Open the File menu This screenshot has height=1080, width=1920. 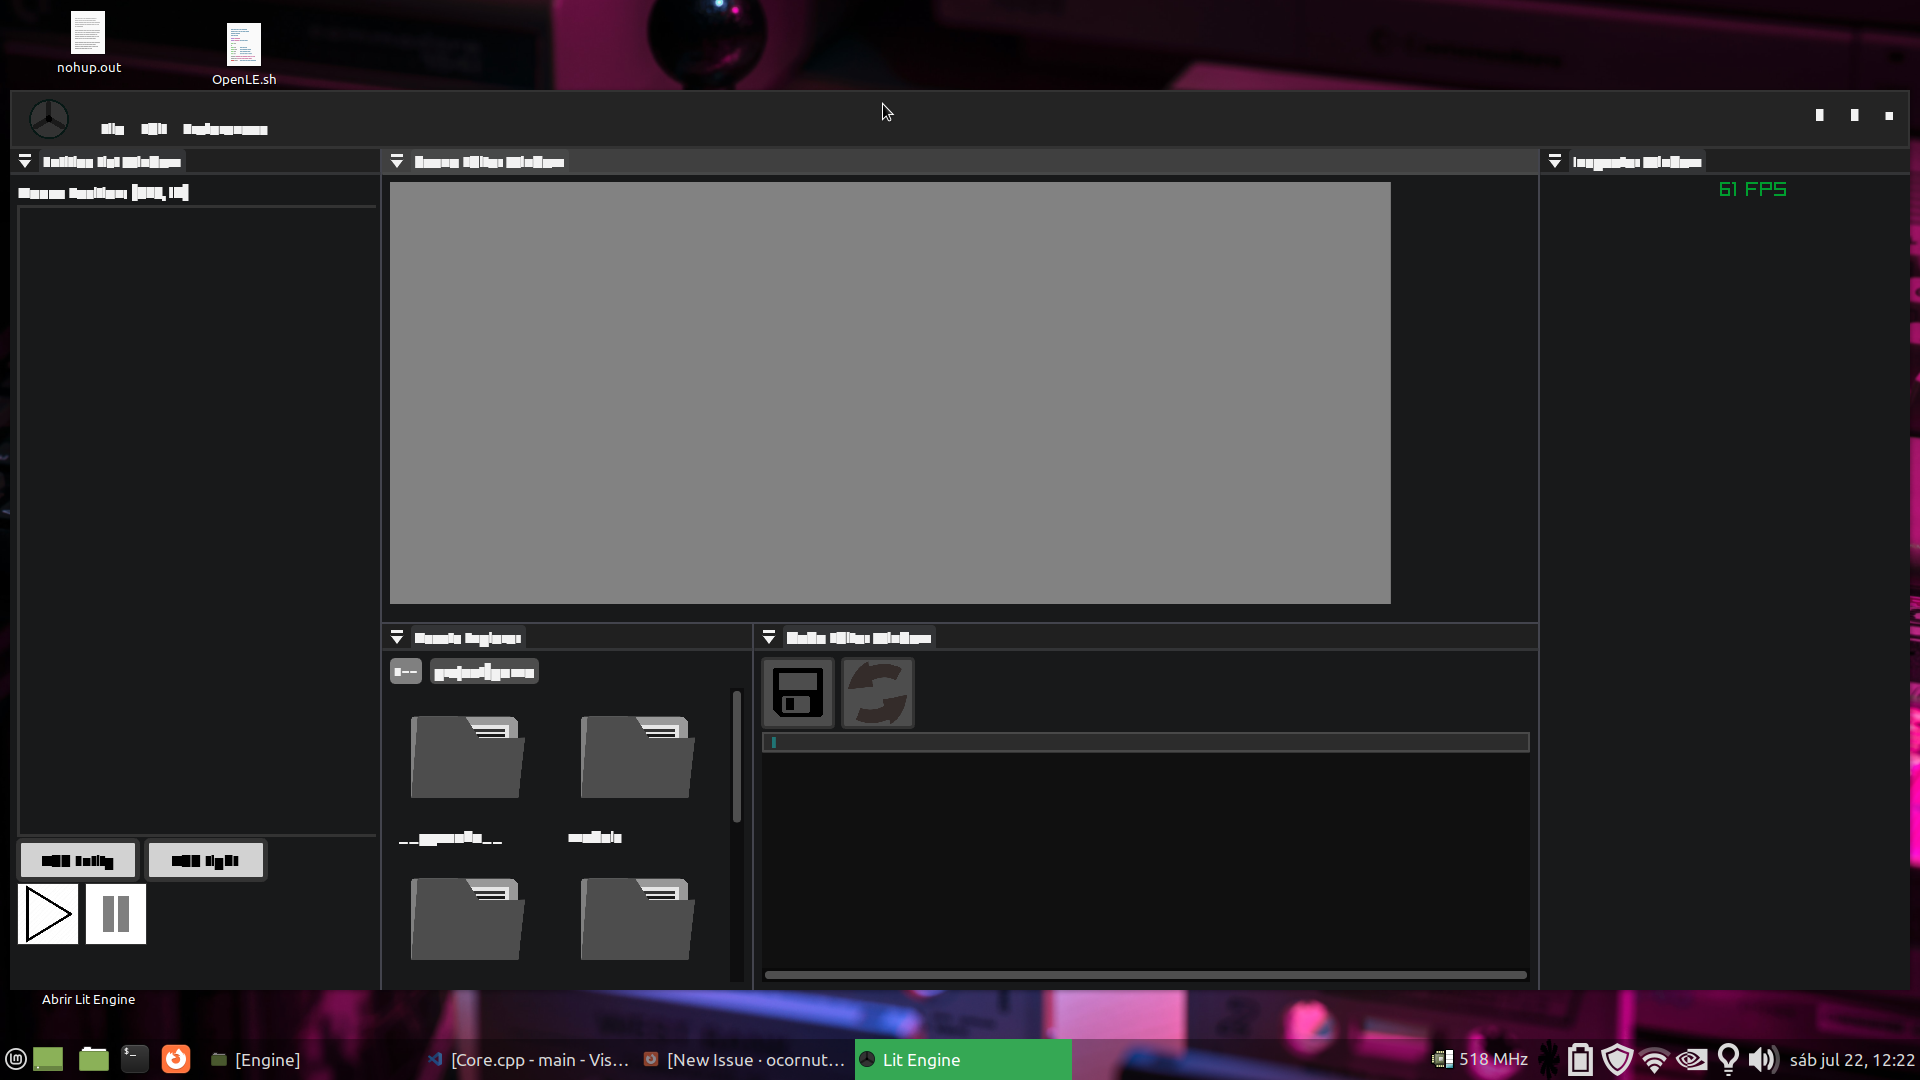(110, 129)
